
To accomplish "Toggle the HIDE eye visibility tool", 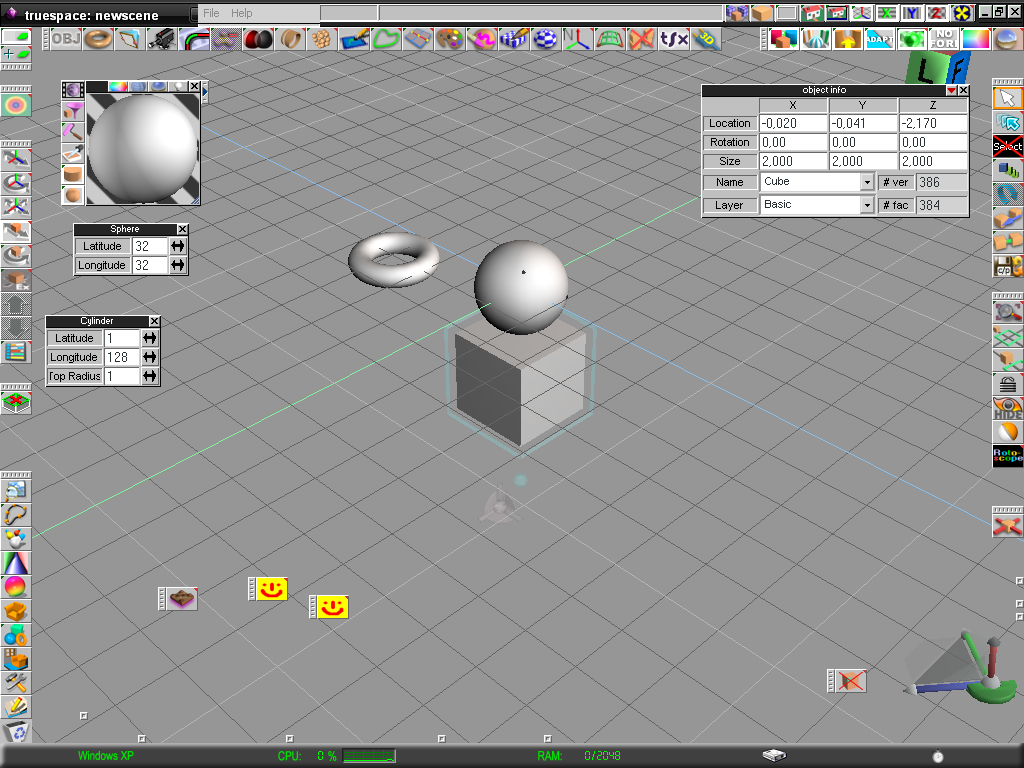I will click(1007, 408).
